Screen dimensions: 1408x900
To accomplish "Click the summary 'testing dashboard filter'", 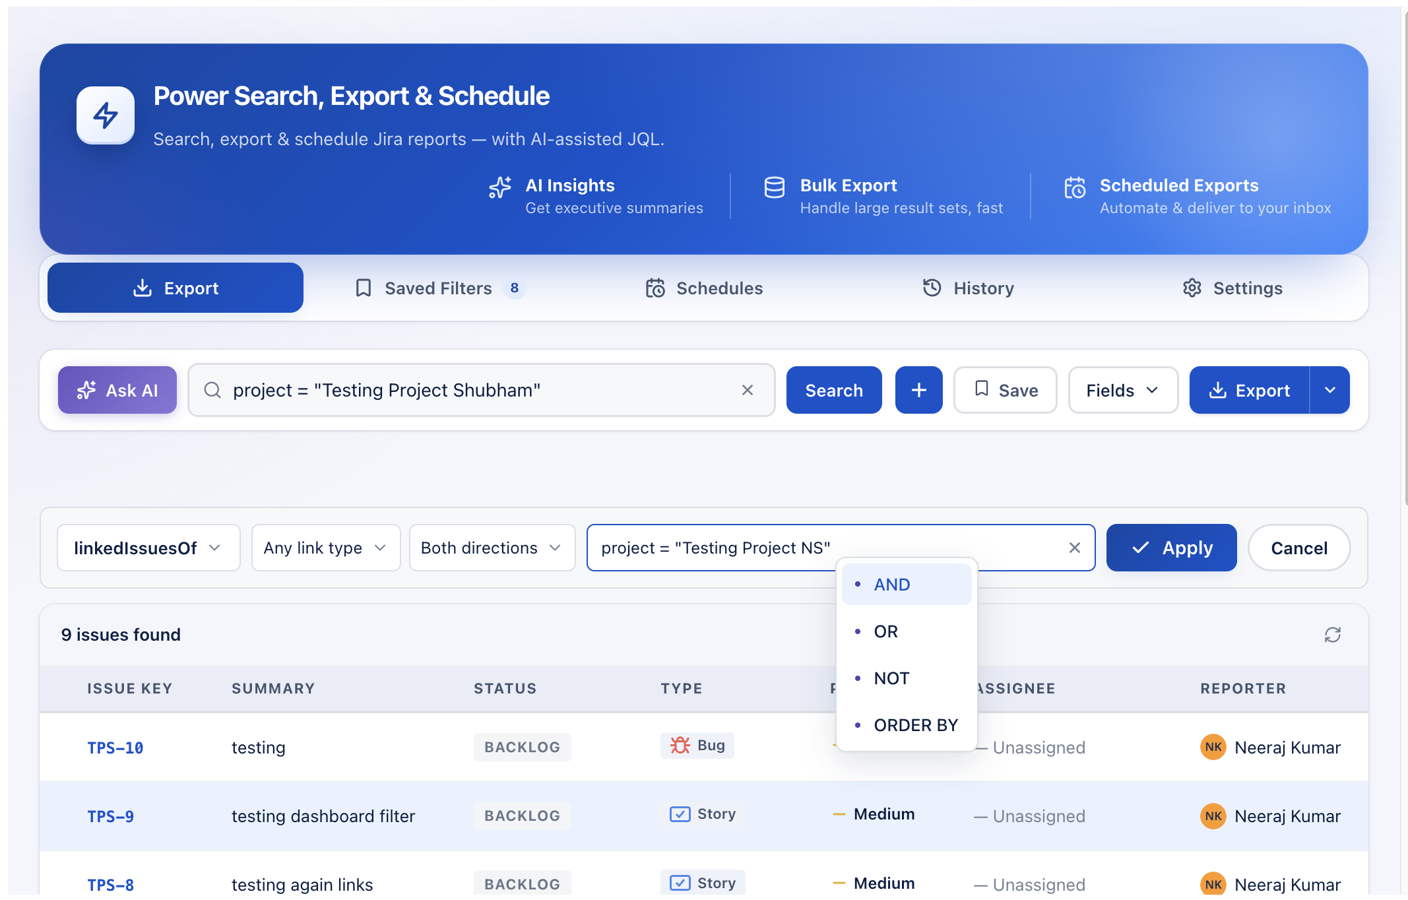I will point(323,816).
